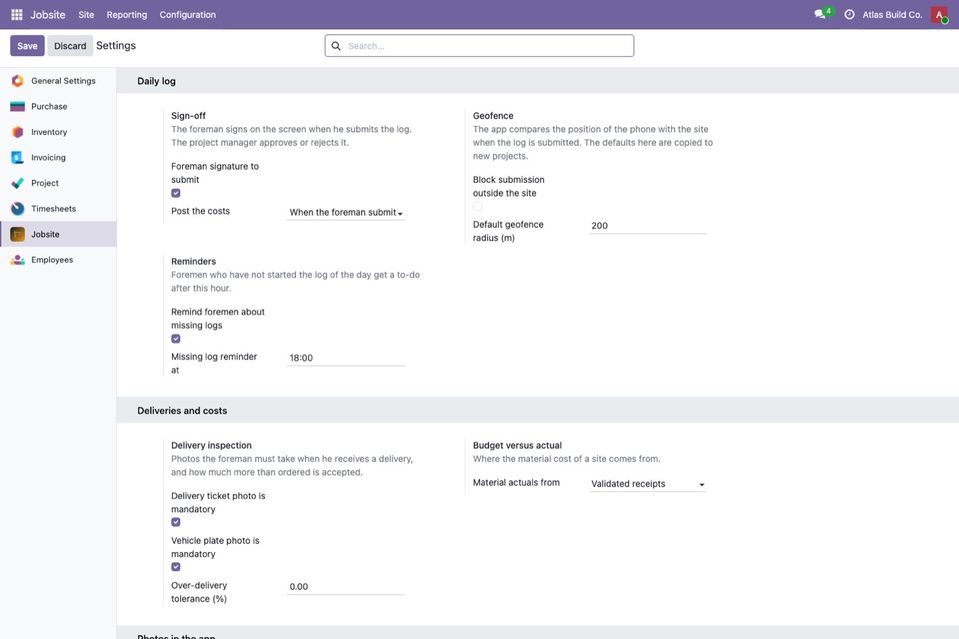
Task: Toggle Vehicle plate photo is mandatory
Action: click(x=176, y=567)
